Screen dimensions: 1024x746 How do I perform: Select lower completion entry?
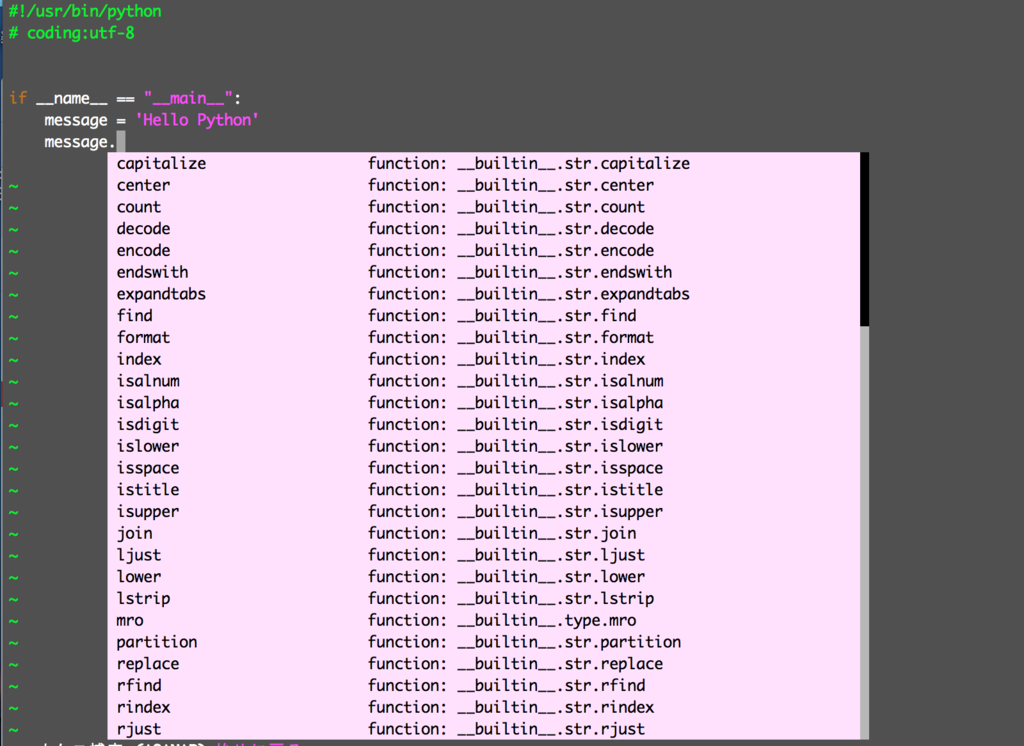click(x=484, y=577)
